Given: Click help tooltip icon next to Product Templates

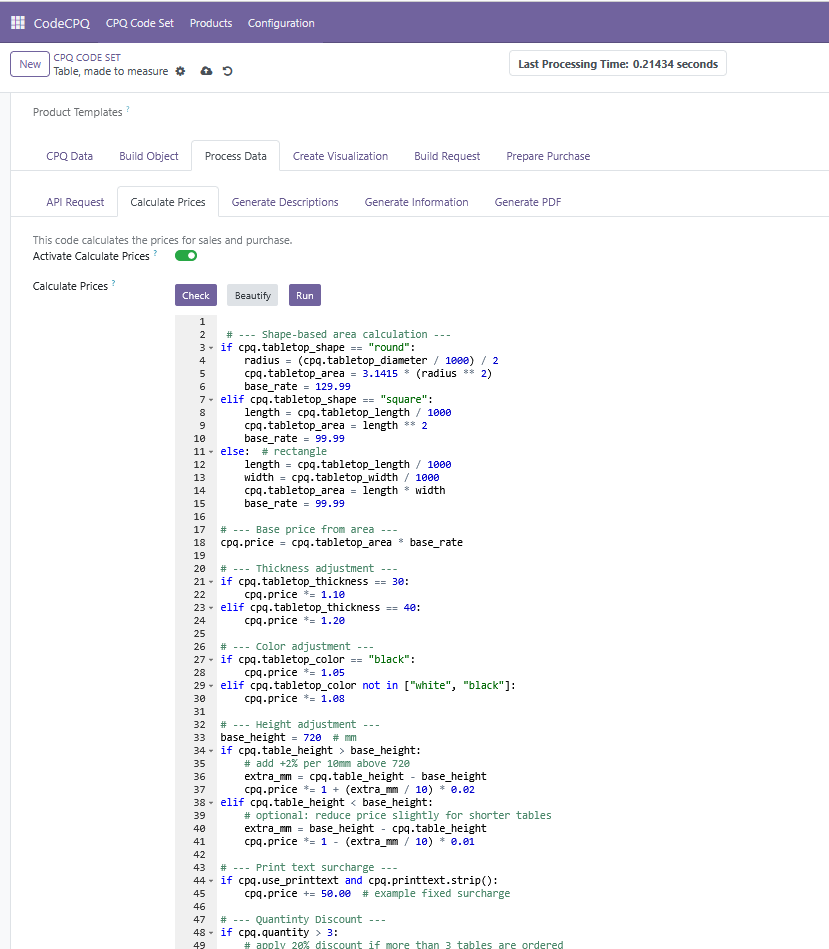Looking at the screenshot, I should pyautogui.click(x=128, y=110).
